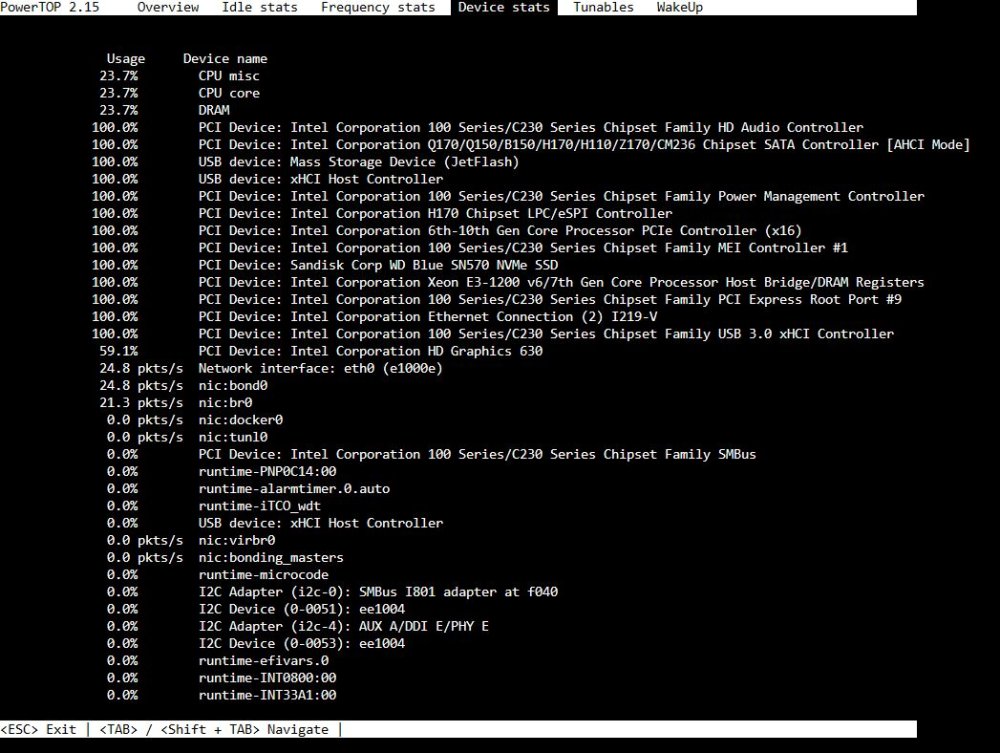
Task: Select the Mass Storage Device JetFlash row
Action: point(305,162)
